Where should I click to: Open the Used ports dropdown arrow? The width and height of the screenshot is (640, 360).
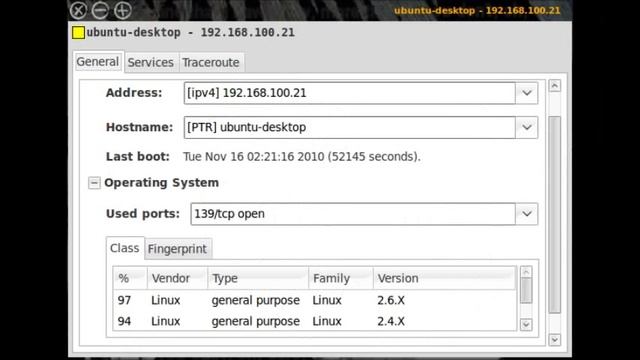[527, 214]
